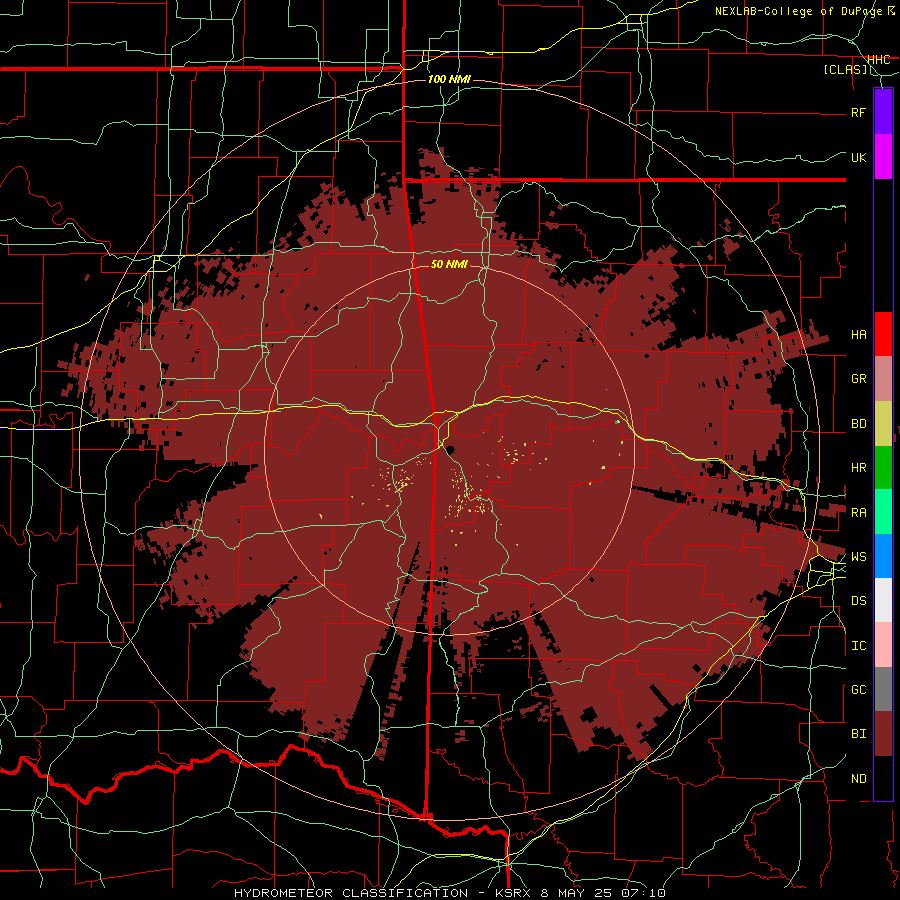Pick the olive-yellow BD legend swatch

pyautogui.click(x=883, y=423)
